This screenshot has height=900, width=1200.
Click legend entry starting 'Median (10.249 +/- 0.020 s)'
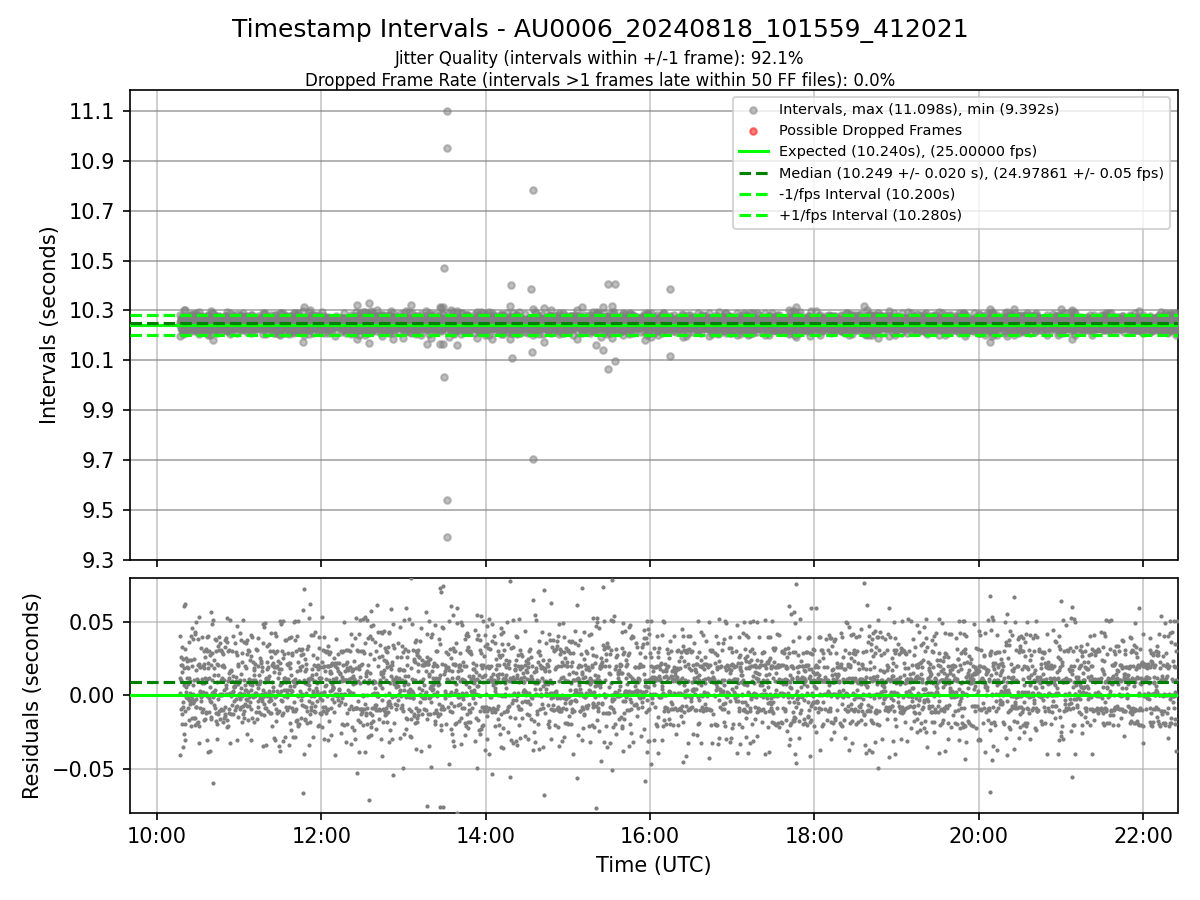[x=971, y=172]
